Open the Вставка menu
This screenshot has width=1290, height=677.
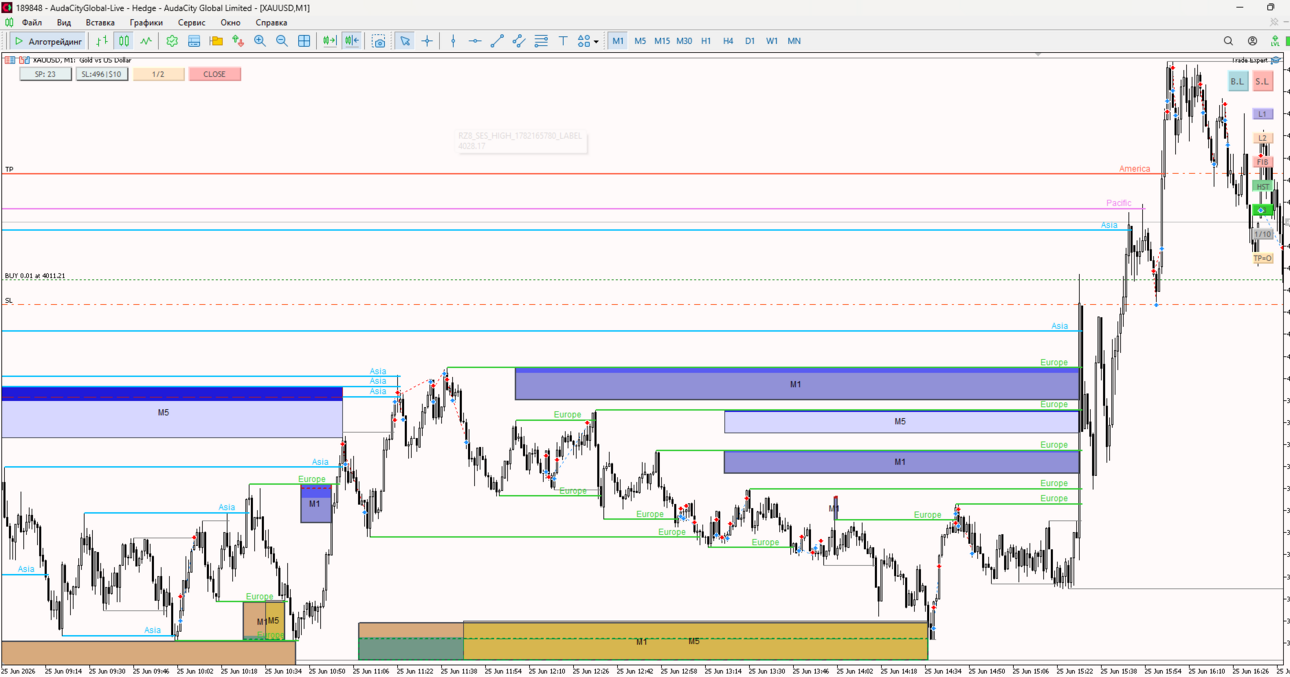point(100,22)
